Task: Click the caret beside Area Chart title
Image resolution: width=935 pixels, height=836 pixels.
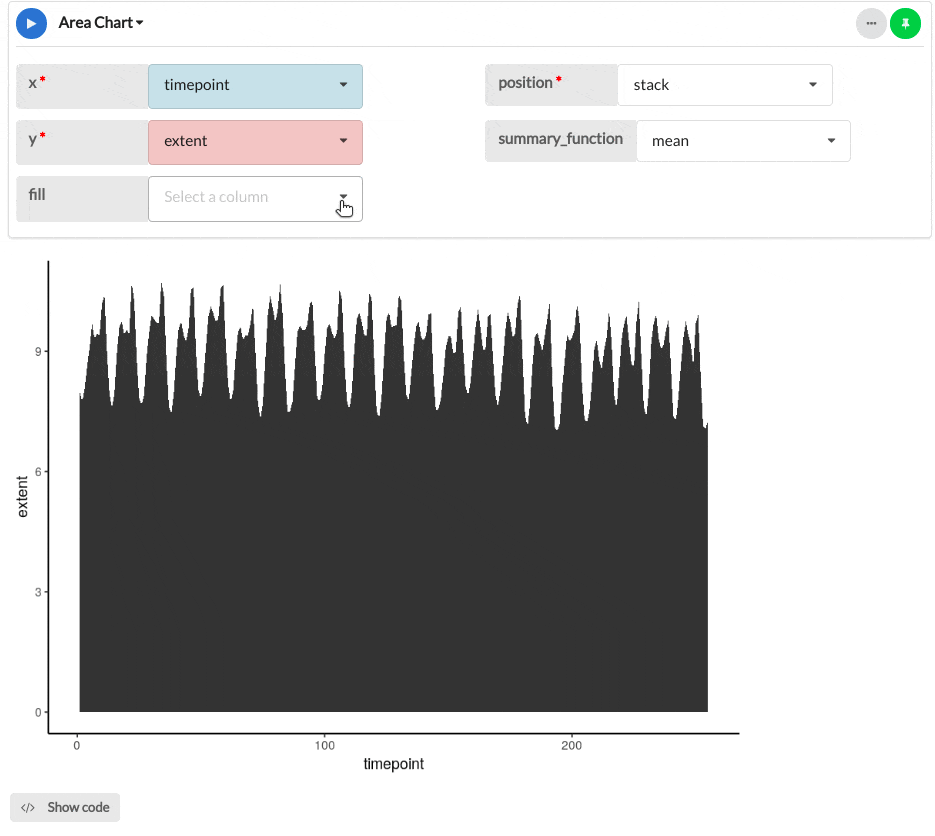Action: click(140, 22)
